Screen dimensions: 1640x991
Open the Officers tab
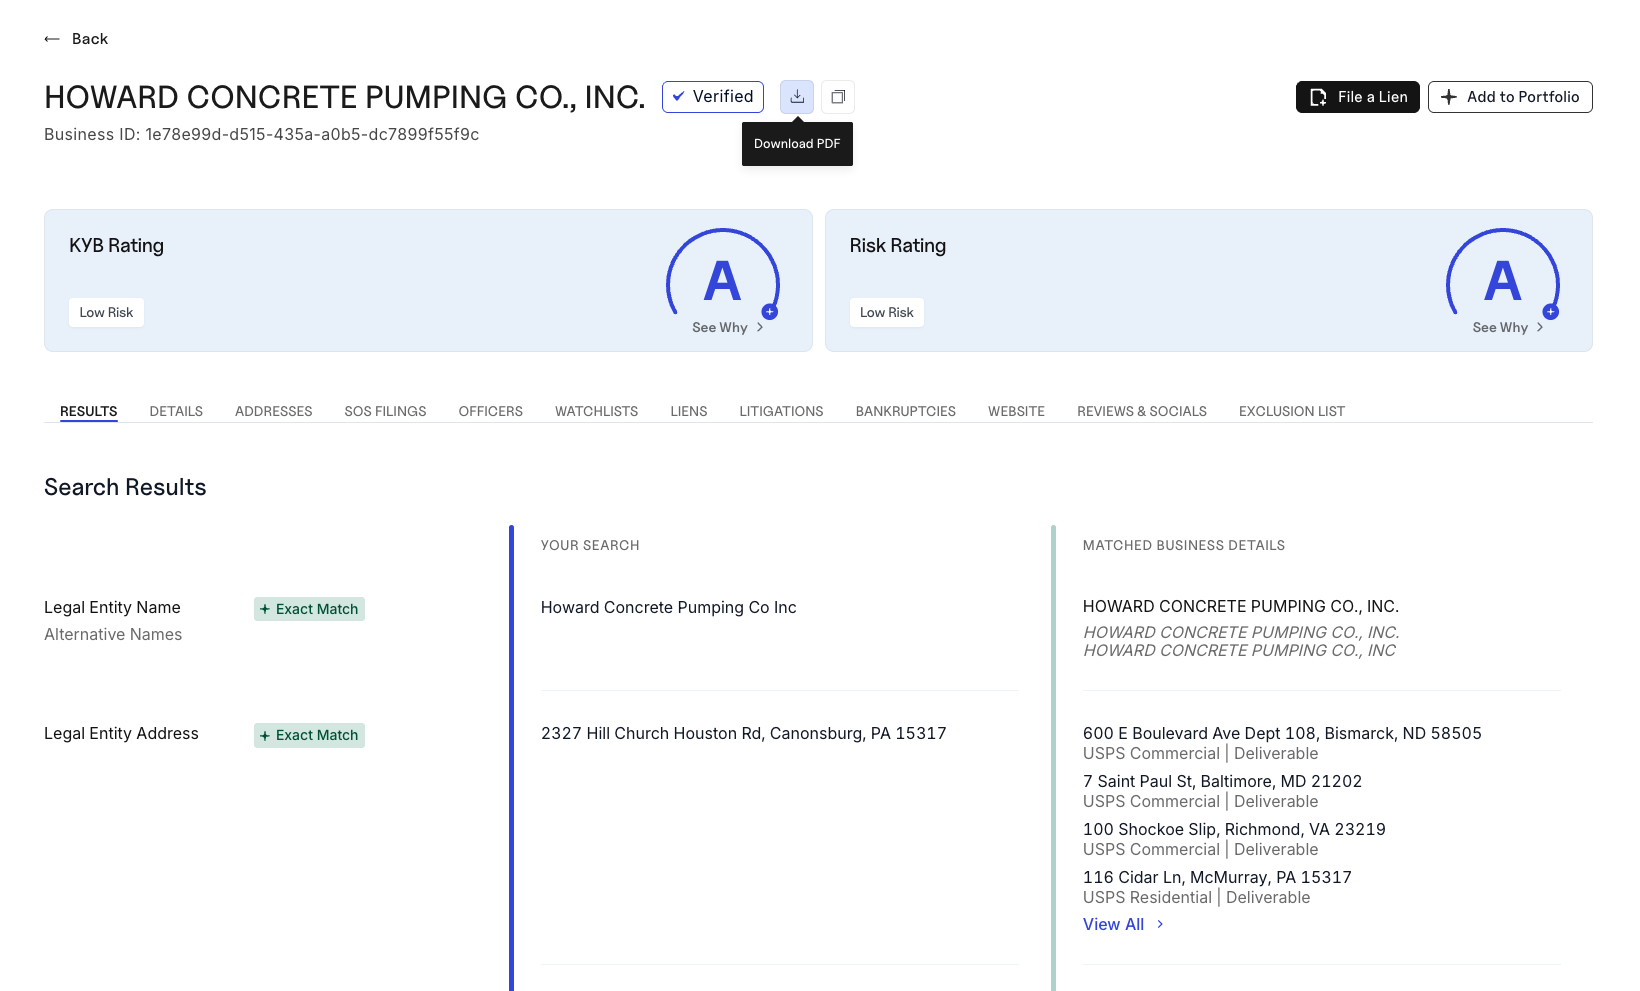[491, 411]
